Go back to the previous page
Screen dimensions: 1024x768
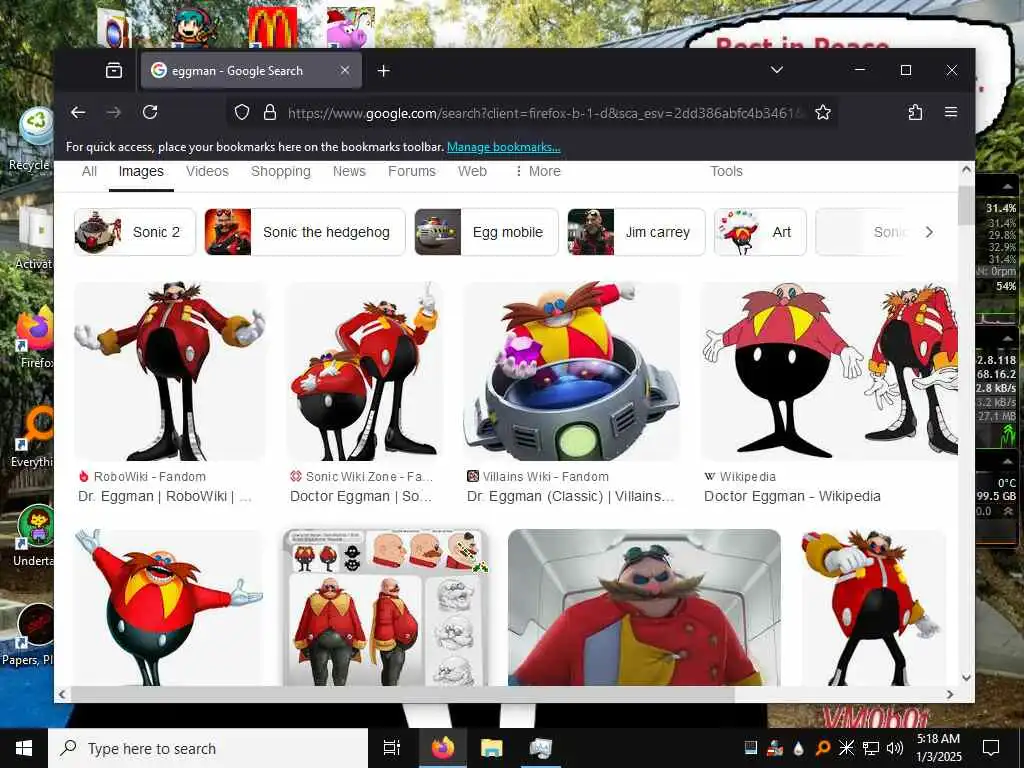point(78,112)
